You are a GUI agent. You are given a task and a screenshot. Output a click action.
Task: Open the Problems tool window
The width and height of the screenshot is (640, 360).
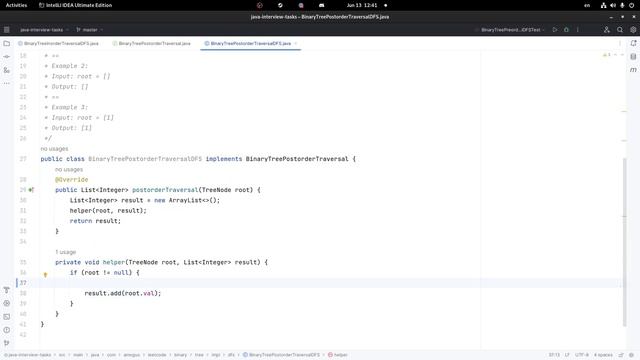coord(7,330)
